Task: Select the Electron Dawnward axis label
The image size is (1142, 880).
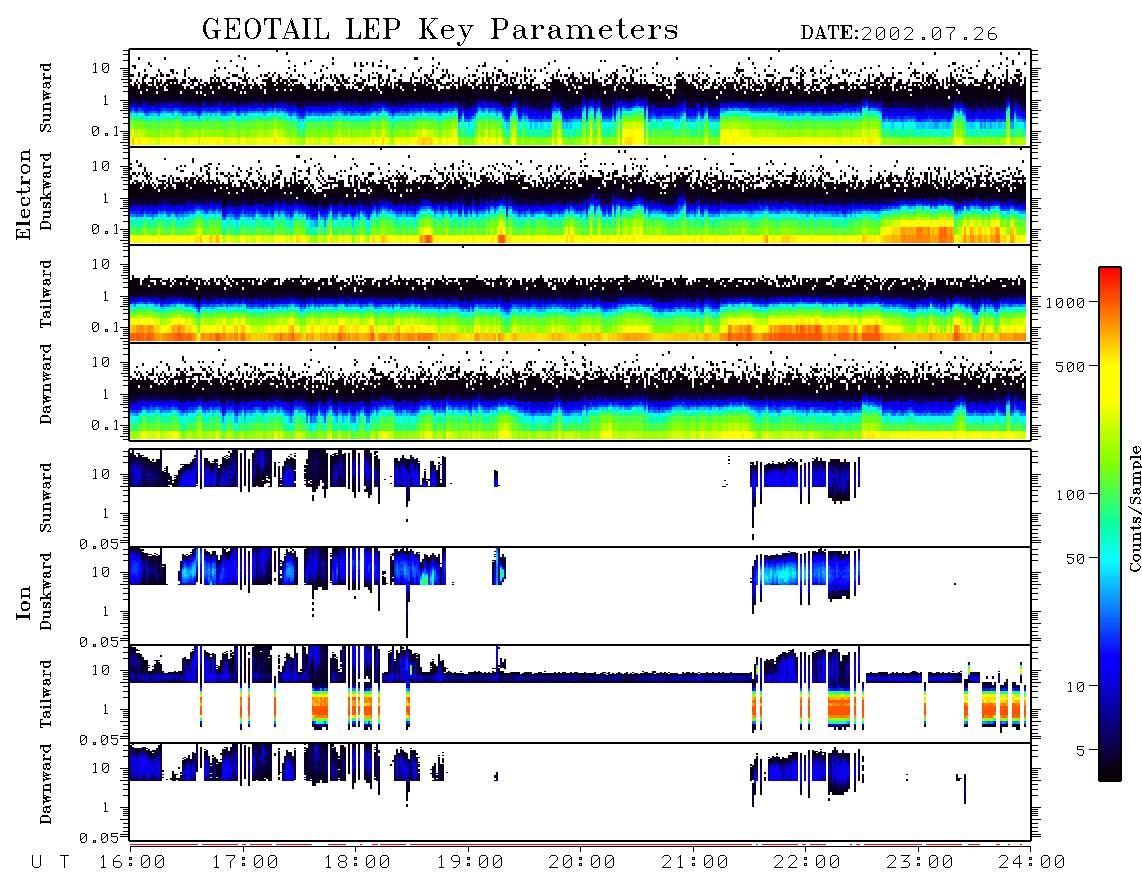Action: 46,385
